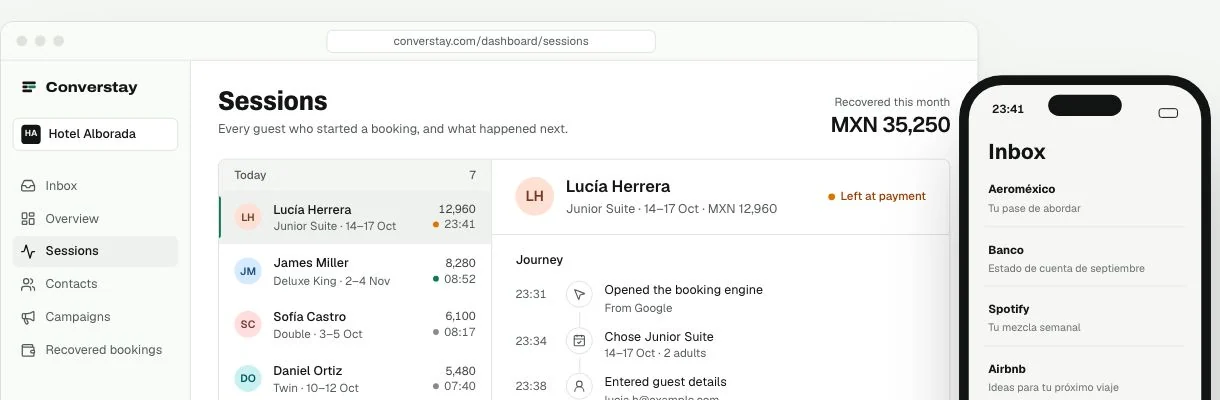Viewport: 1220px width, 400px height.
Task: Click the JM avatar in session list
Action: [248, 271]
